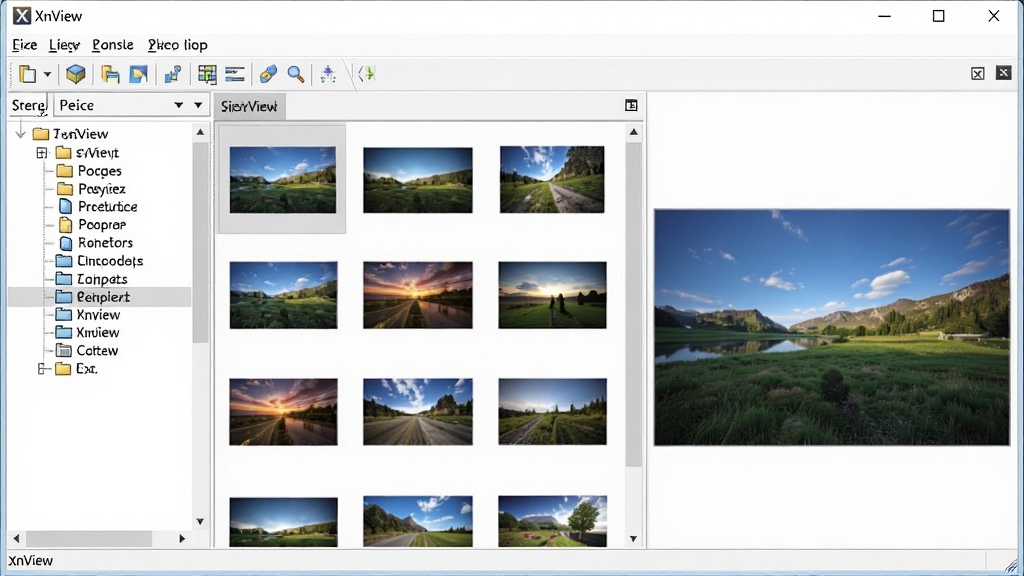
Task: Select the SieyView tab
Action: click(249, 106)
